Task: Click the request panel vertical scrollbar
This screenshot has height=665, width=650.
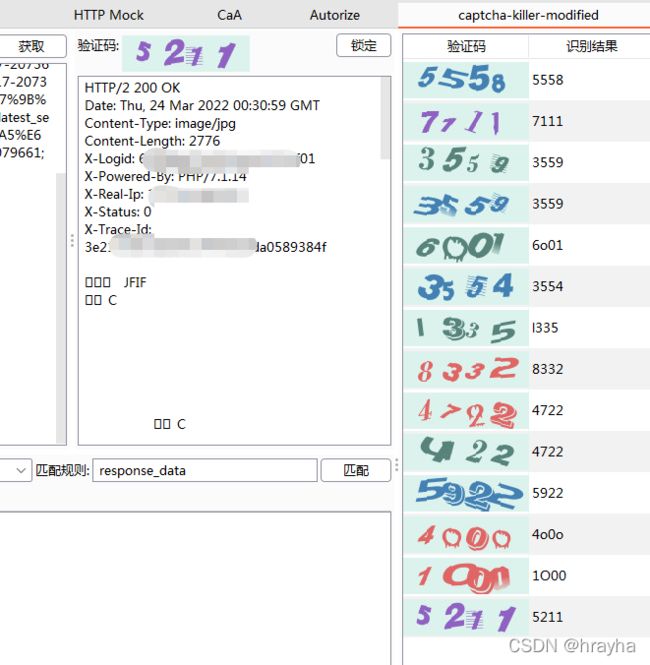Action: 61,307
